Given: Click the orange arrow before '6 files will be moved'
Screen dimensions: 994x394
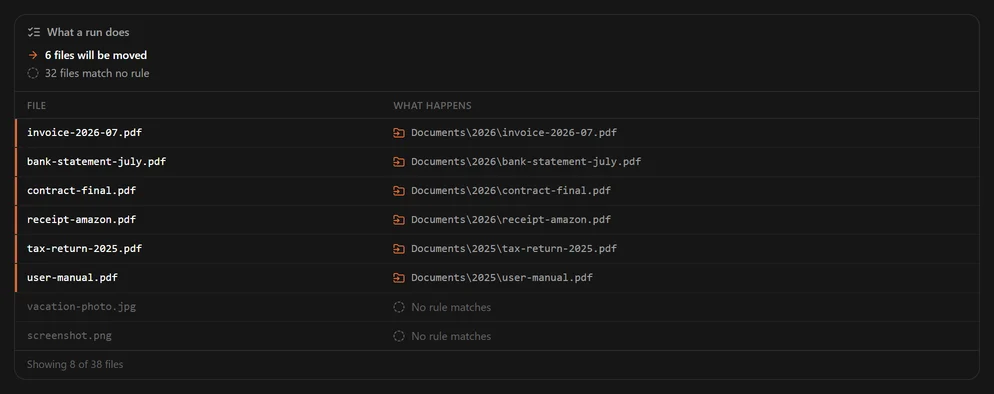Looking at the screenshot, I should click(33, 55).
